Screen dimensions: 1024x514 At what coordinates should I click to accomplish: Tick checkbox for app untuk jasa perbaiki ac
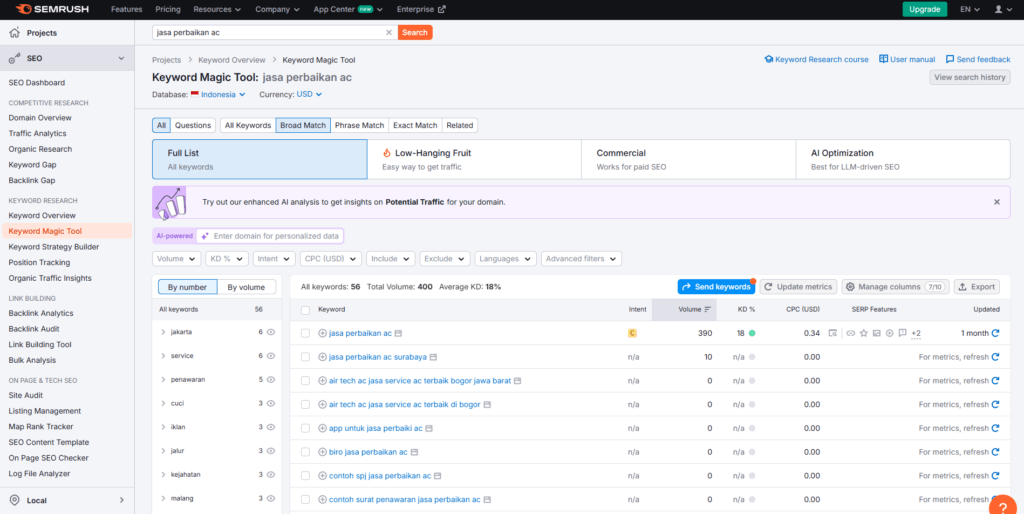click(306, 428)
